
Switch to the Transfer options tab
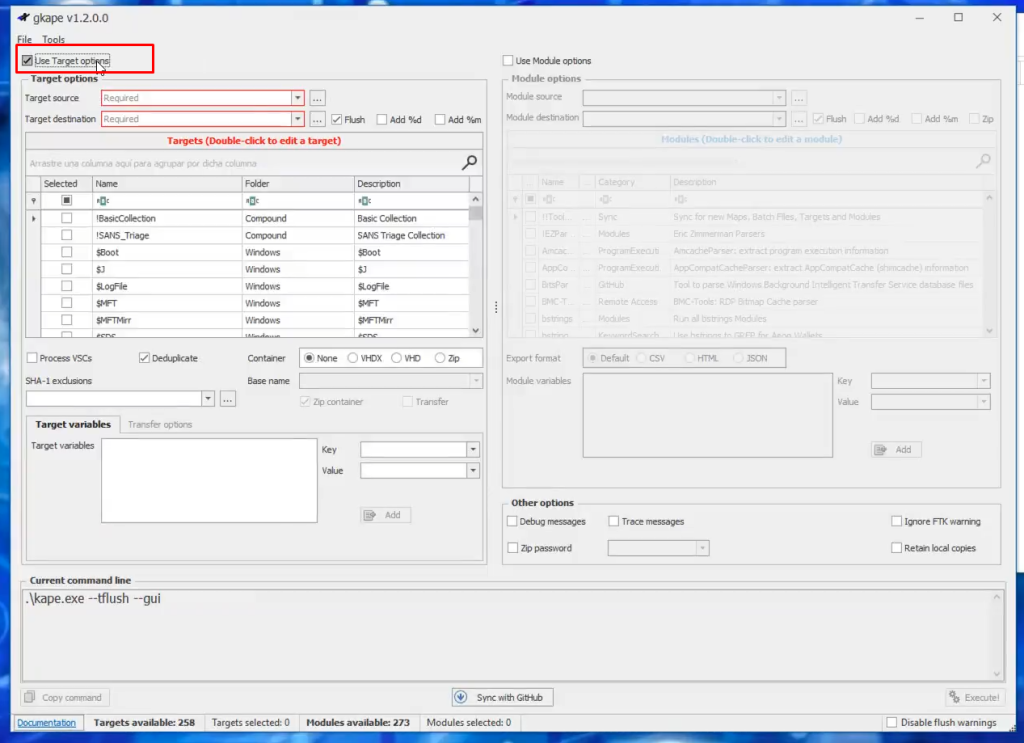pos(160,424)
